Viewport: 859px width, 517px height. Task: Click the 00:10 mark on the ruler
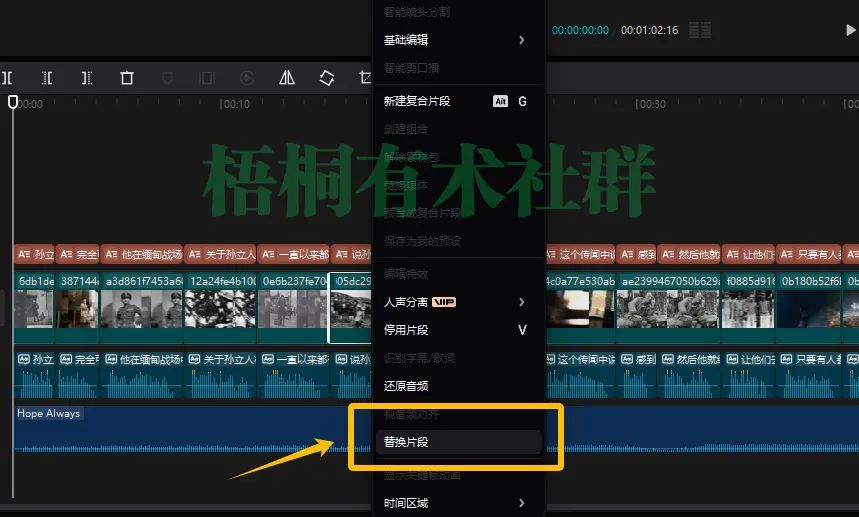point(235,104)
